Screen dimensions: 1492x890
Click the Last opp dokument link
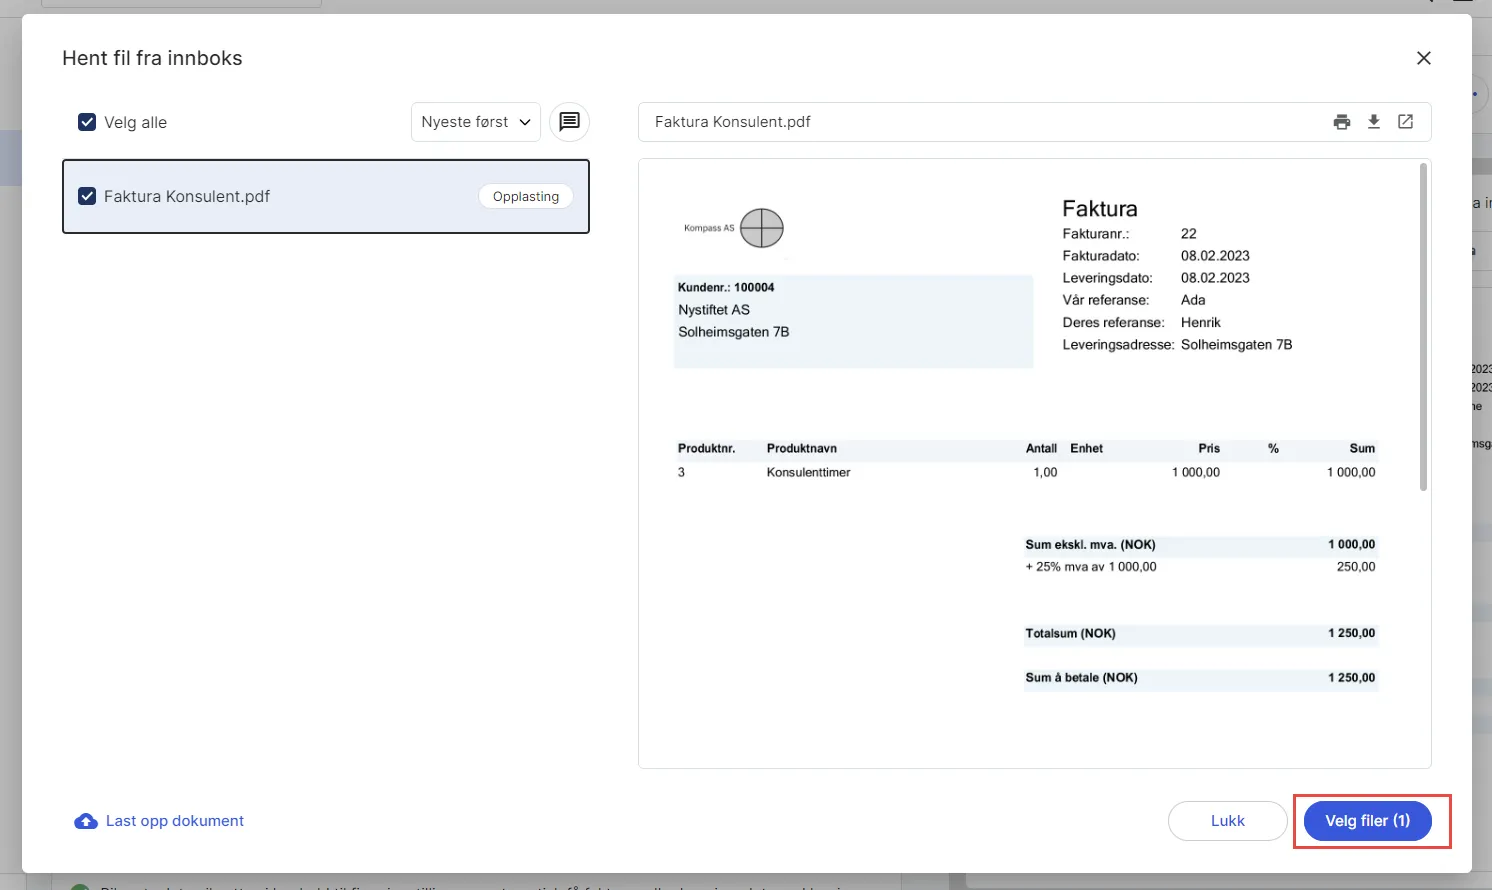[x=175, y=821]
